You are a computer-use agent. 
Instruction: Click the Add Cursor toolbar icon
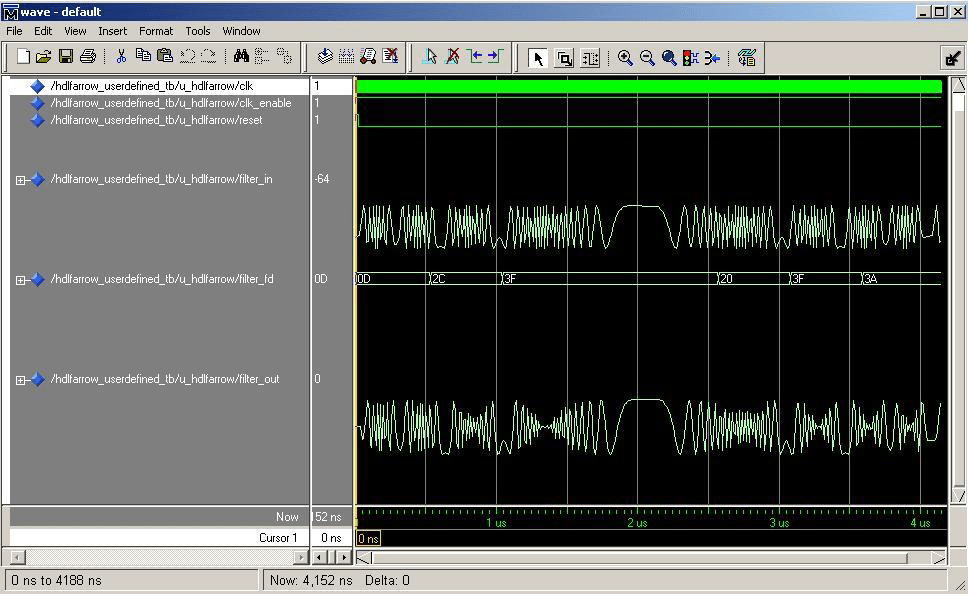[429, 57]
